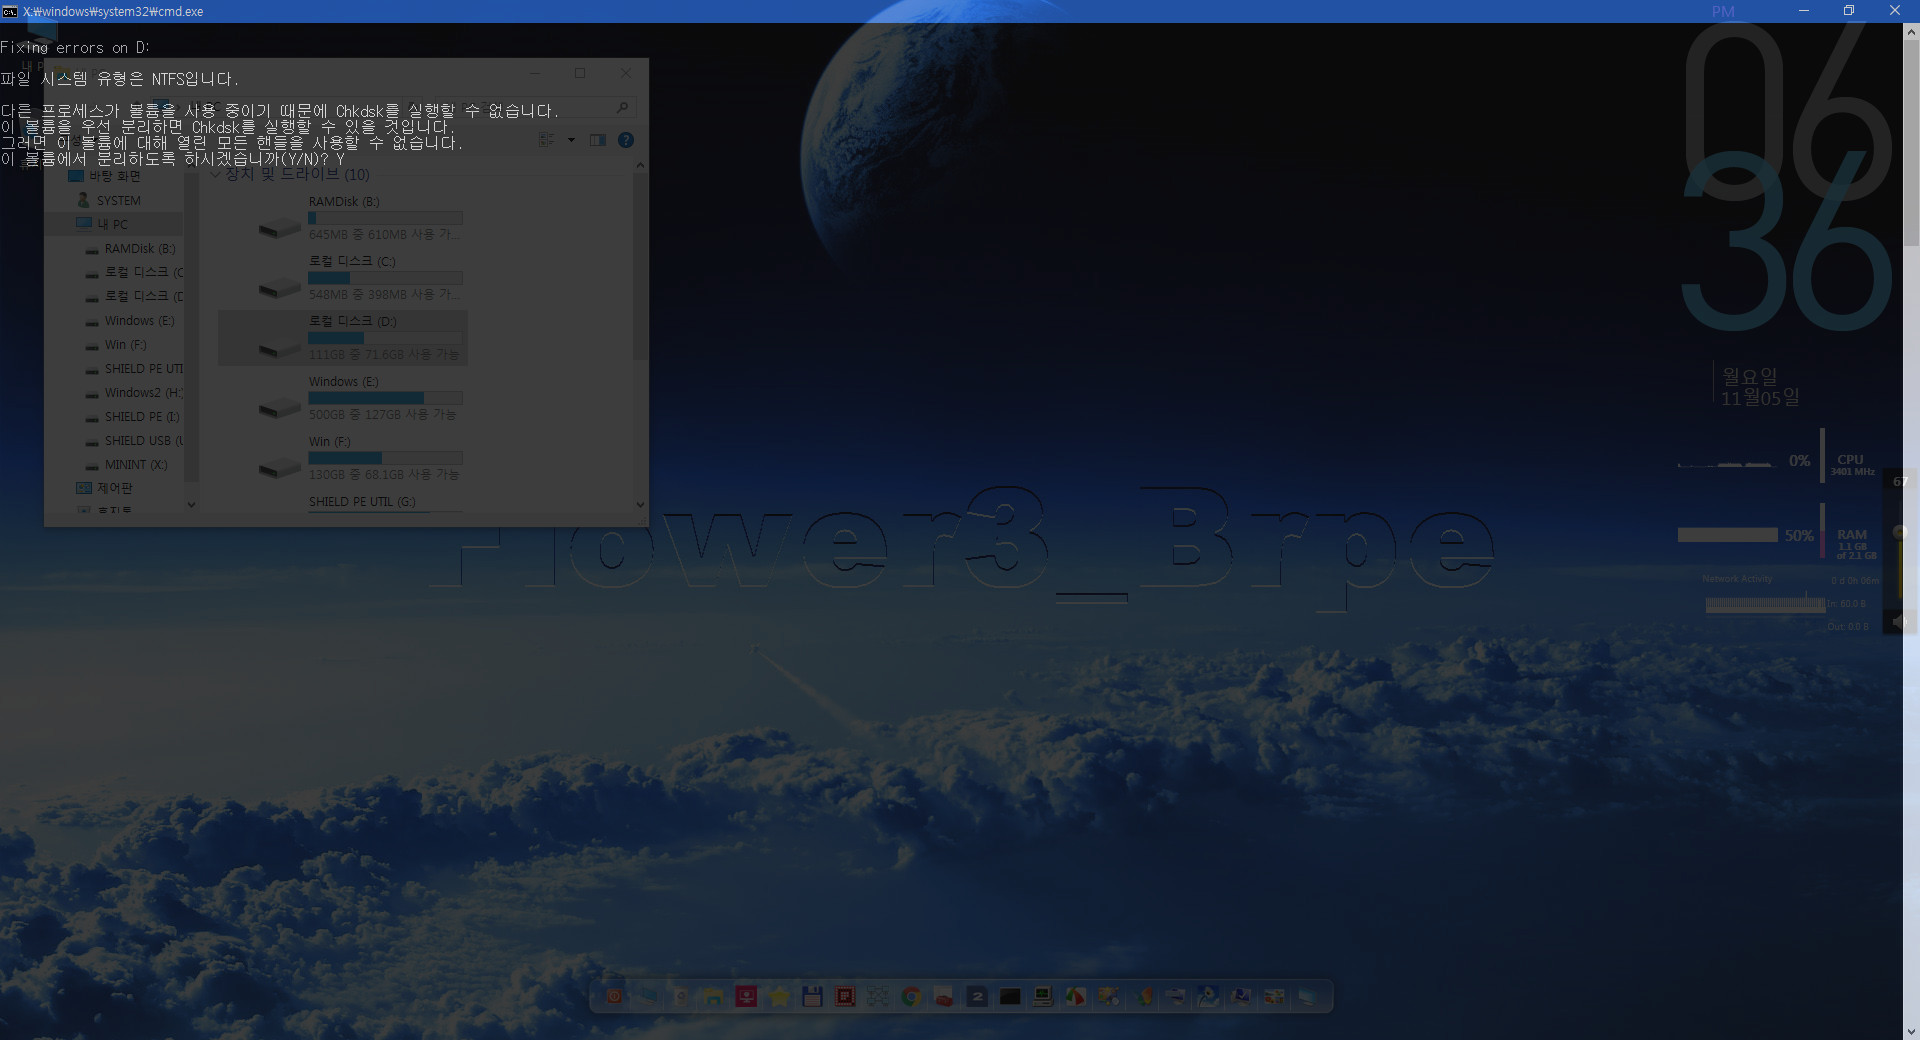
Task: Open the last monitor icon in dock
Action: [1306, 996]
